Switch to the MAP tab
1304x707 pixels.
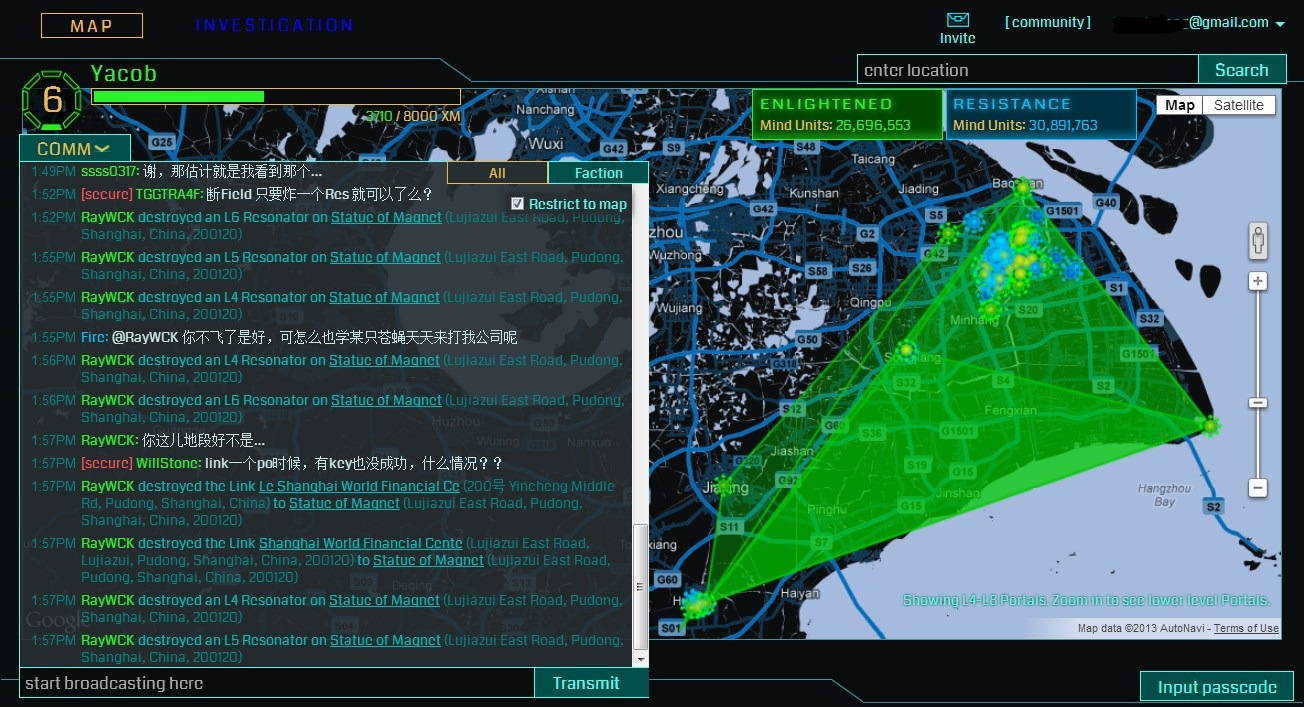tap(92, 26)
